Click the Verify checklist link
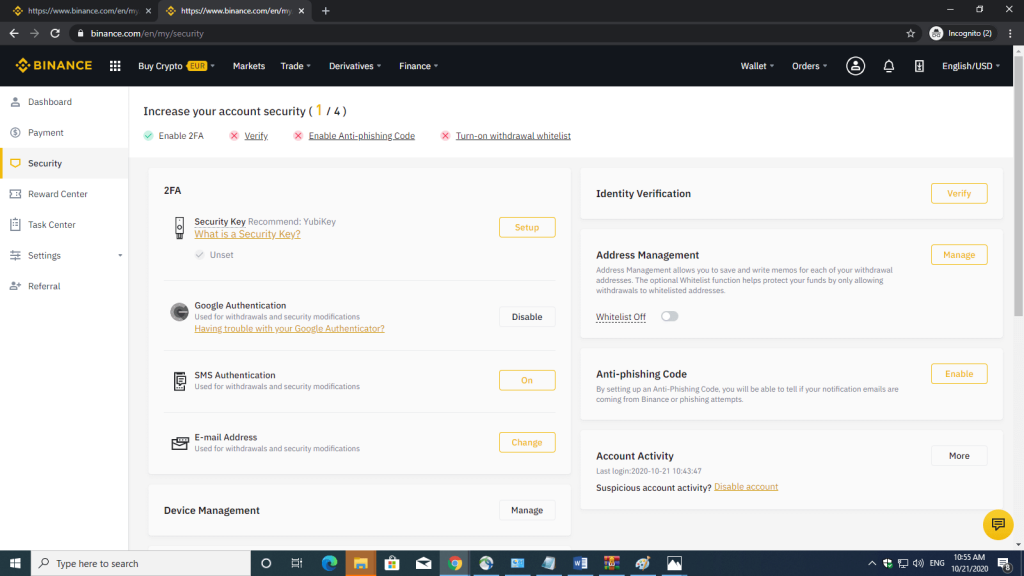The height and width of the screenshot is (576, 1024). coord(256,136)
